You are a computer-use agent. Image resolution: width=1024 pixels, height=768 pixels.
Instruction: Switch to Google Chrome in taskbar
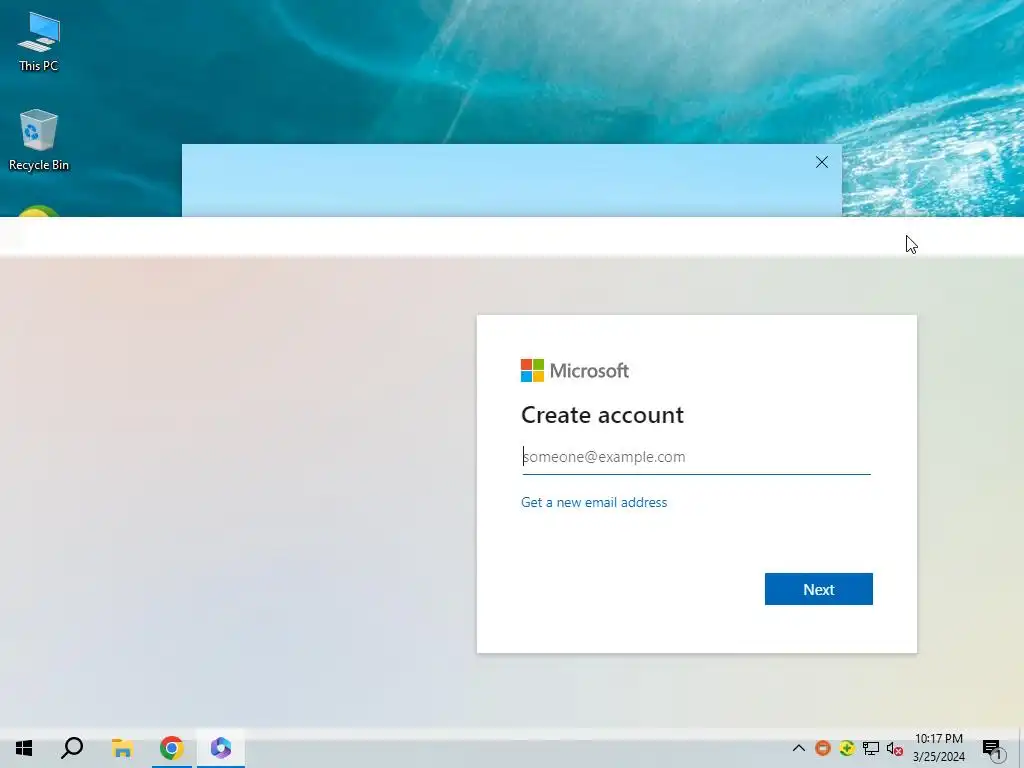(172, 748)
